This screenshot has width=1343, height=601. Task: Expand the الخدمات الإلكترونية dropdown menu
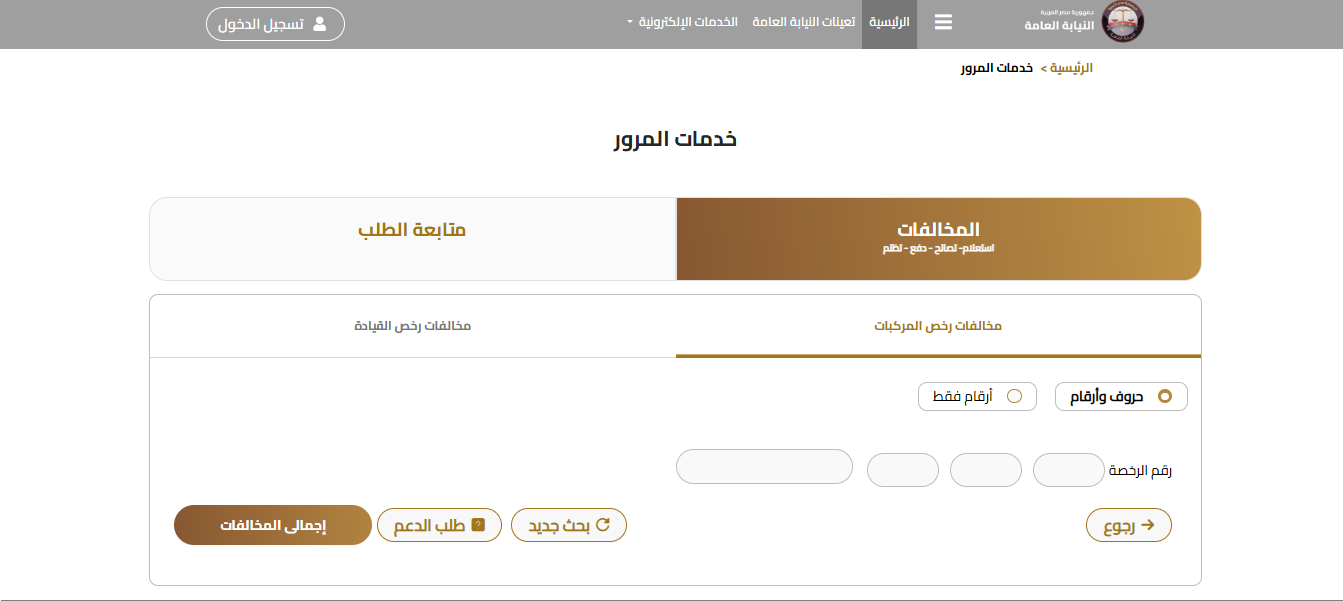(x=687, y=21)
